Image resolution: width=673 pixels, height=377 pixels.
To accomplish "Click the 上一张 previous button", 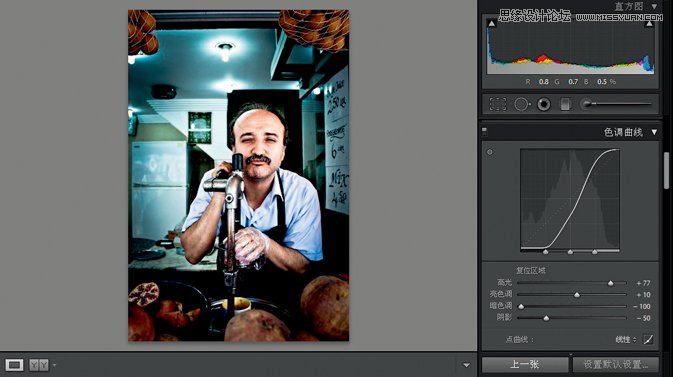I will click(524, 365).
